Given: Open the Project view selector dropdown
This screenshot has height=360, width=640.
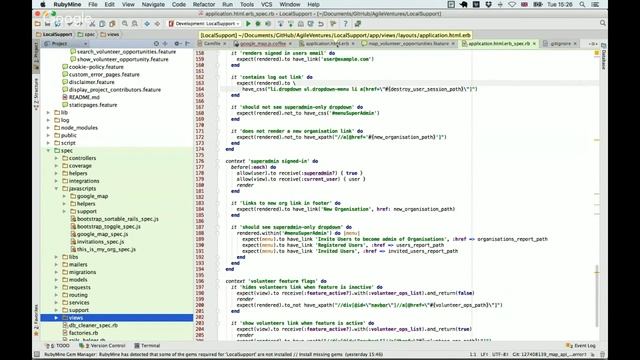Looking at the screenshot, I should tap(66, 43).
